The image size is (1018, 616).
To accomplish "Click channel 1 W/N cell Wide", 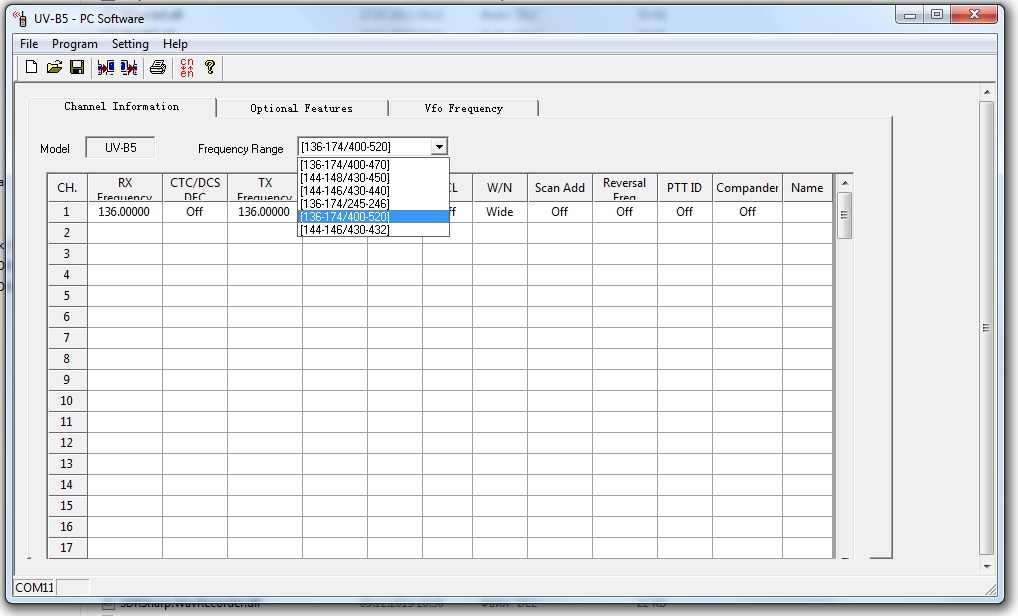I will tap(500, 212).
